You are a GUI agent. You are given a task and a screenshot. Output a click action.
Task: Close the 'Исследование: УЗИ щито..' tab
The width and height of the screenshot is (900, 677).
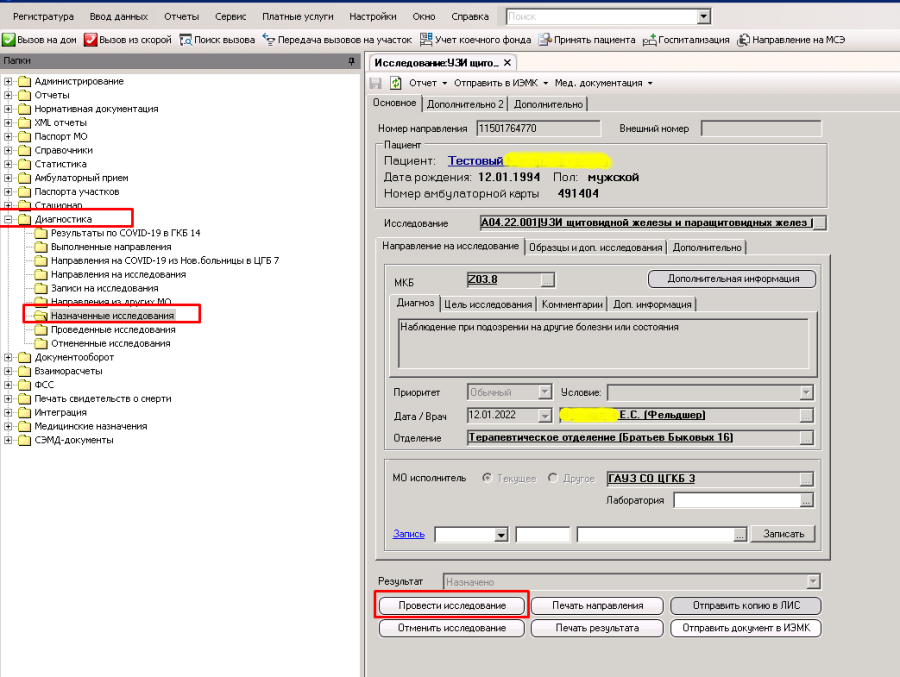[507, 63]
